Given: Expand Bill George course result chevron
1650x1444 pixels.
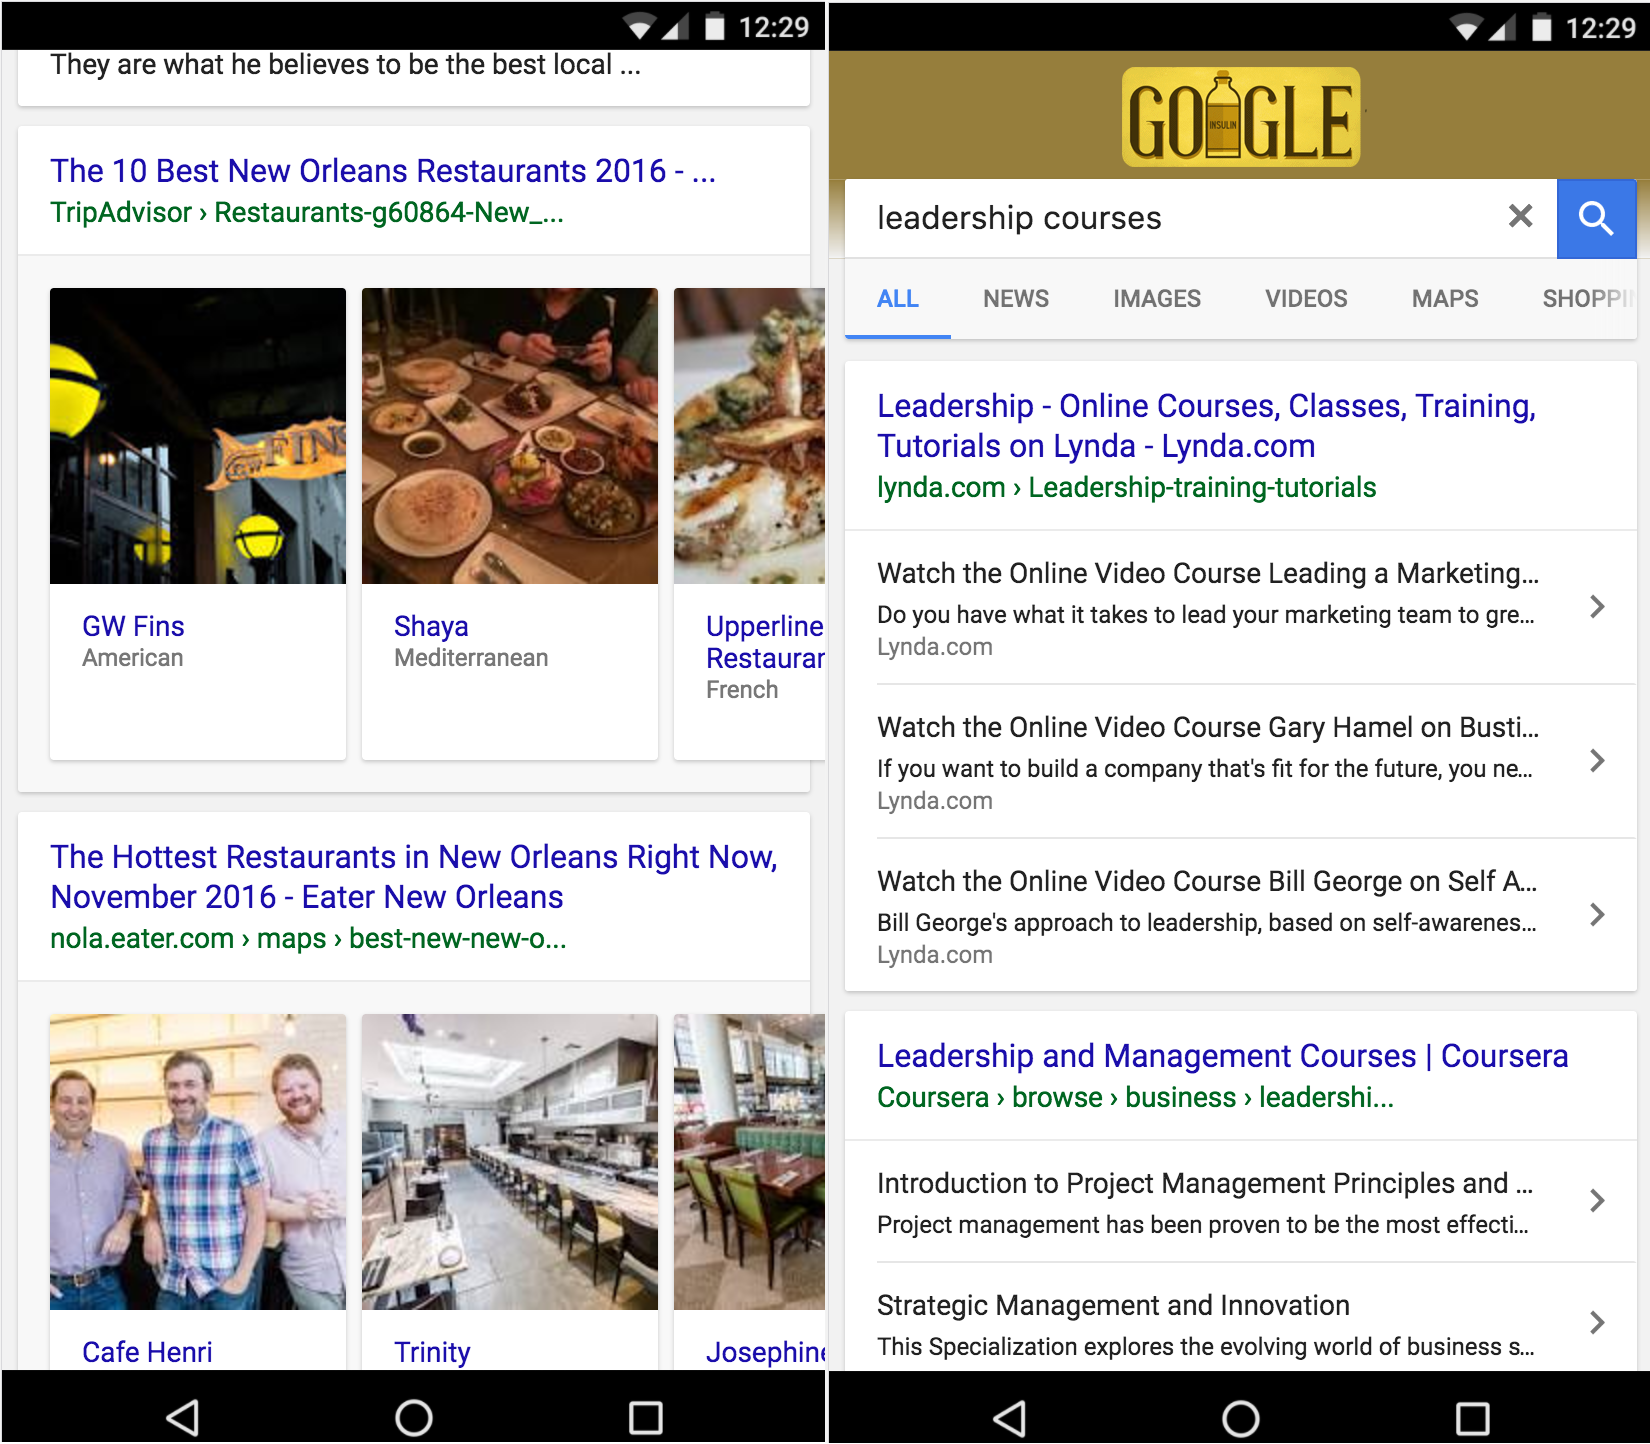Looking at the screenshot, I should tap(1597, 915).
